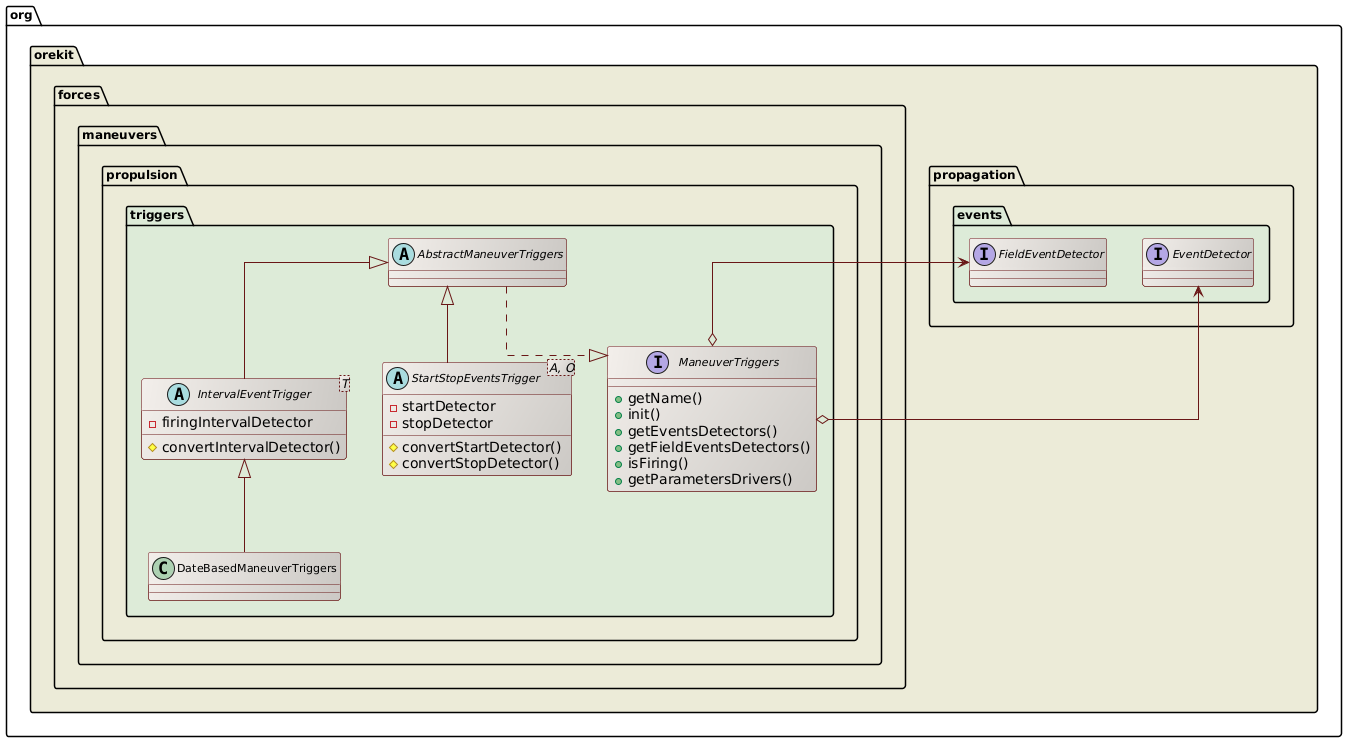Click the abstract icon on StartStopEventsTrigger
The width and height of the screenshot is (1347, 742).
click(x=397, y=378)
